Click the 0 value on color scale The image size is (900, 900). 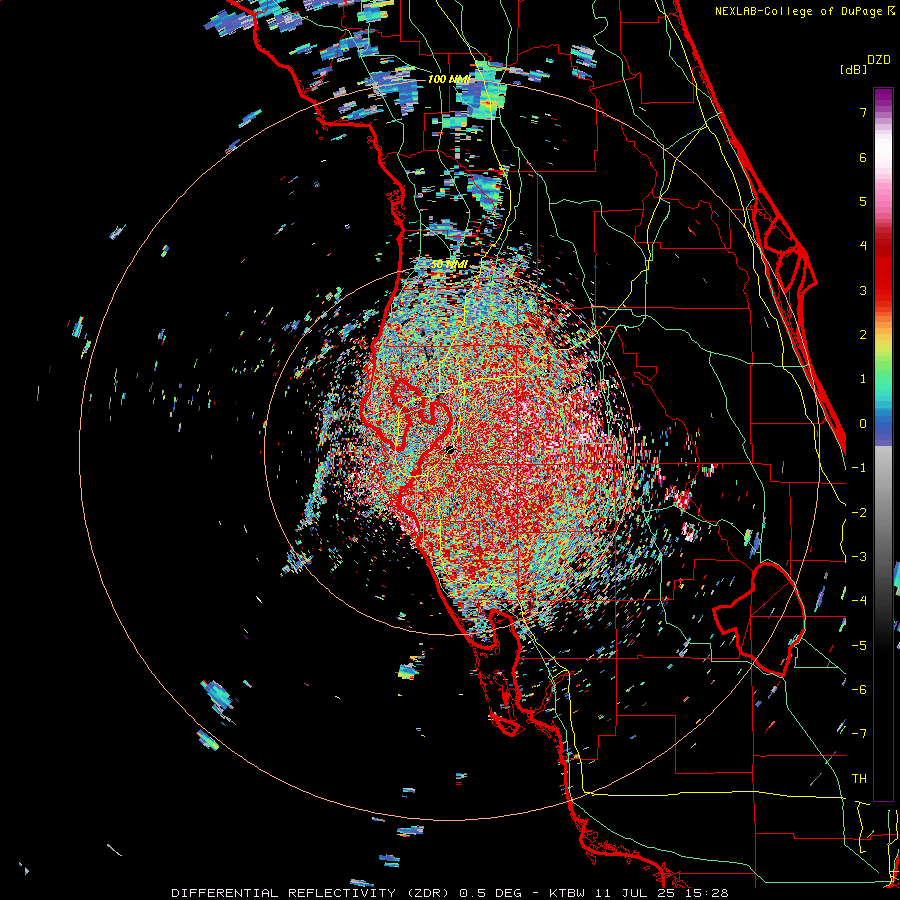pos(863,424)
